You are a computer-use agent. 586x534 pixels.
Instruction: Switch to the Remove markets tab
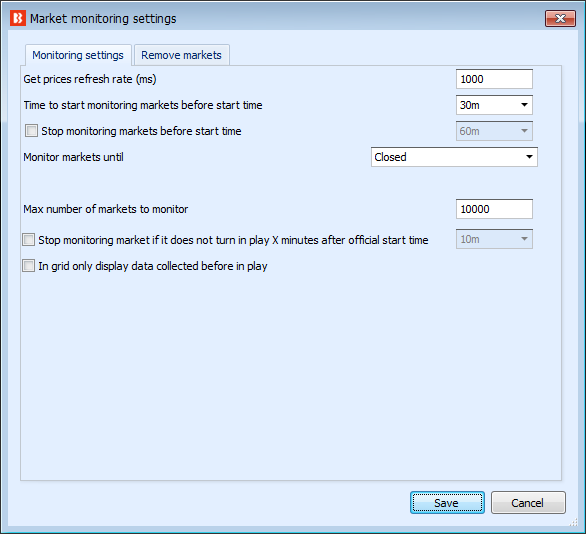click(x=182, y=55)
